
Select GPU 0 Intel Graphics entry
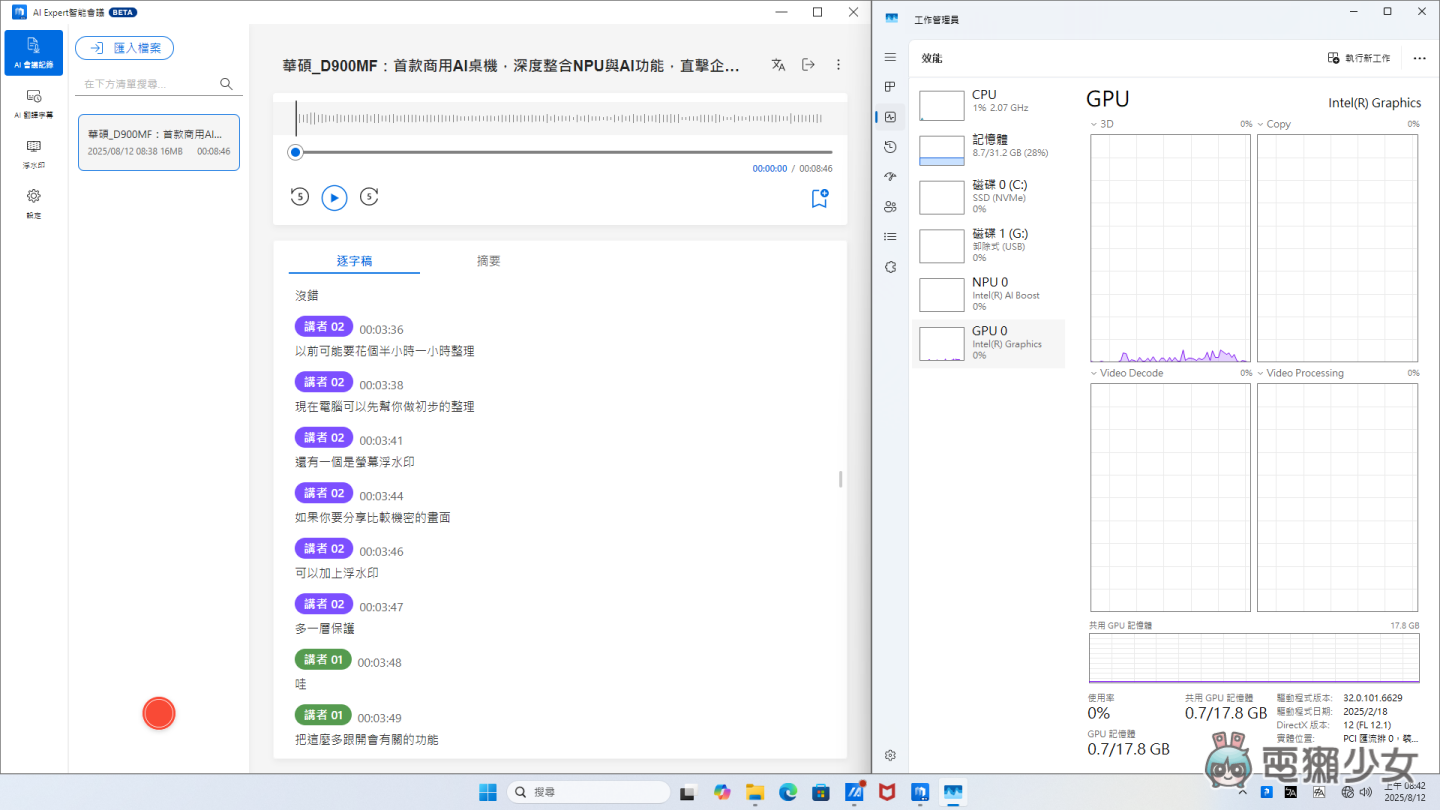(988, 343)
